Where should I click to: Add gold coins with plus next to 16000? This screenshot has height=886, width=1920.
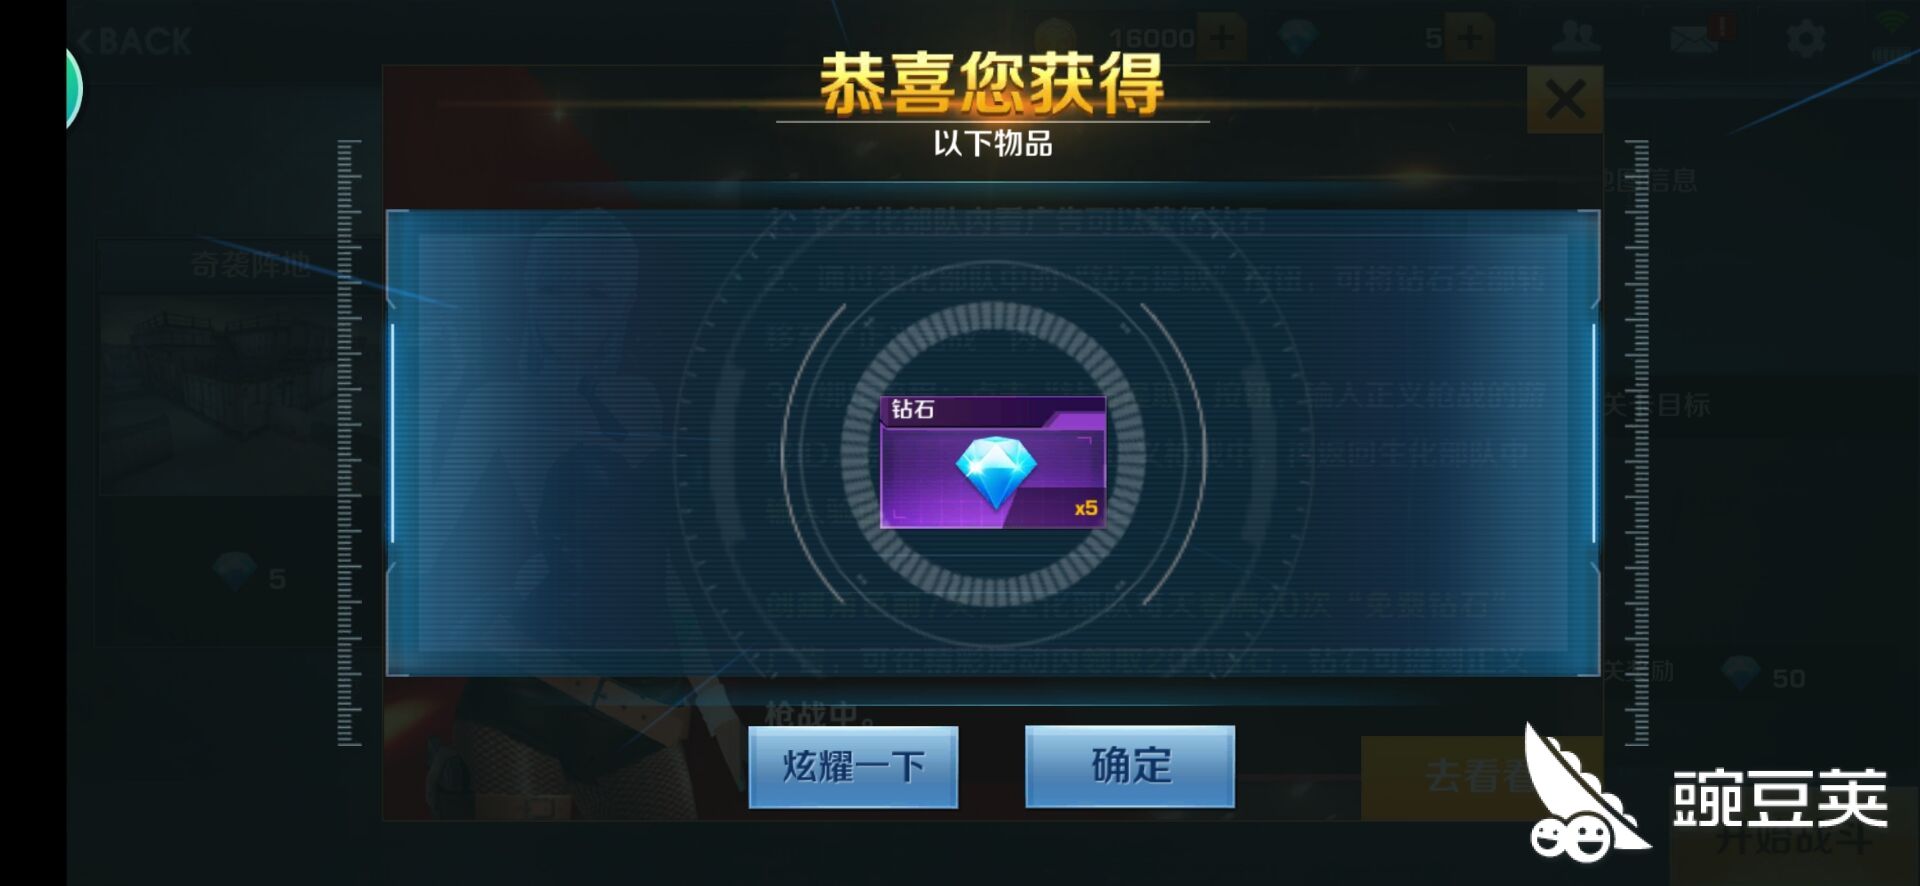pyautogui.click(x=1221, y=38)
